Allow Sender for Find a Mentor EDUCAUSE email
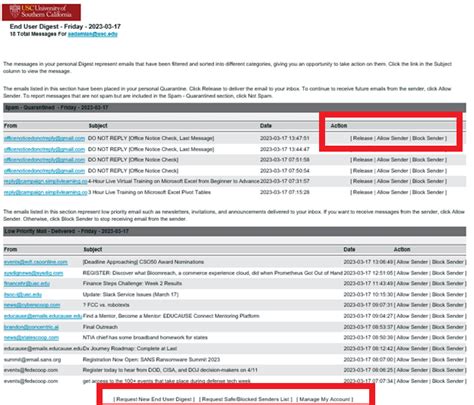474x405 pixels. 412,316
